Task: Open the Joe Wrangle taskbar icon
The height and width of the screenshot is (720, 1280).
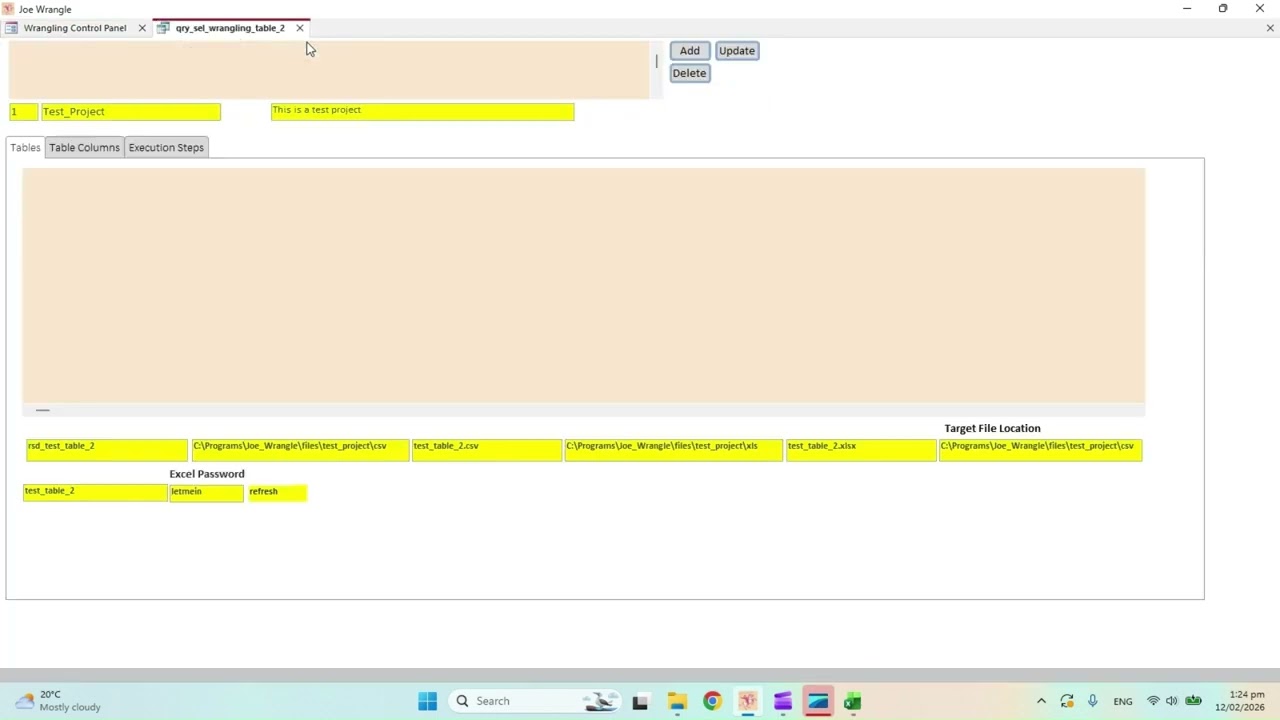Action: pos(747,701)
